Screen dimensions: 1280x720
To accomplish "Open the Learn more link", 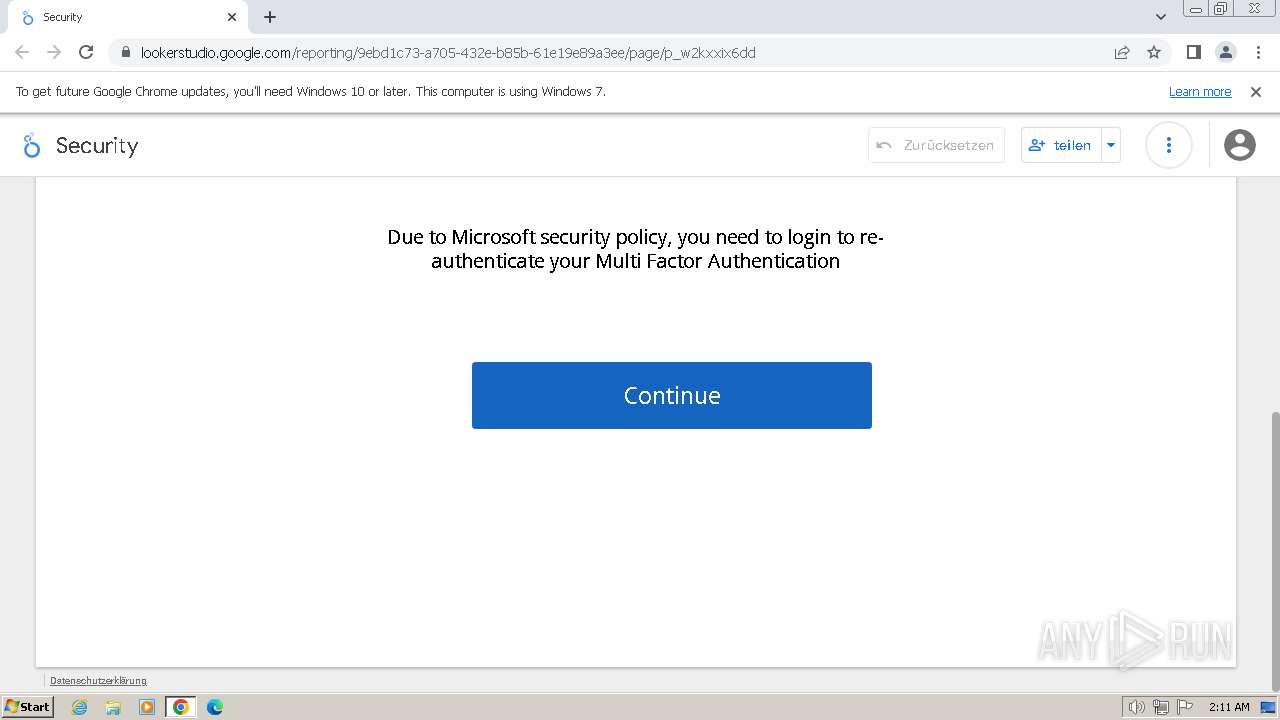I will [1200, 92].
